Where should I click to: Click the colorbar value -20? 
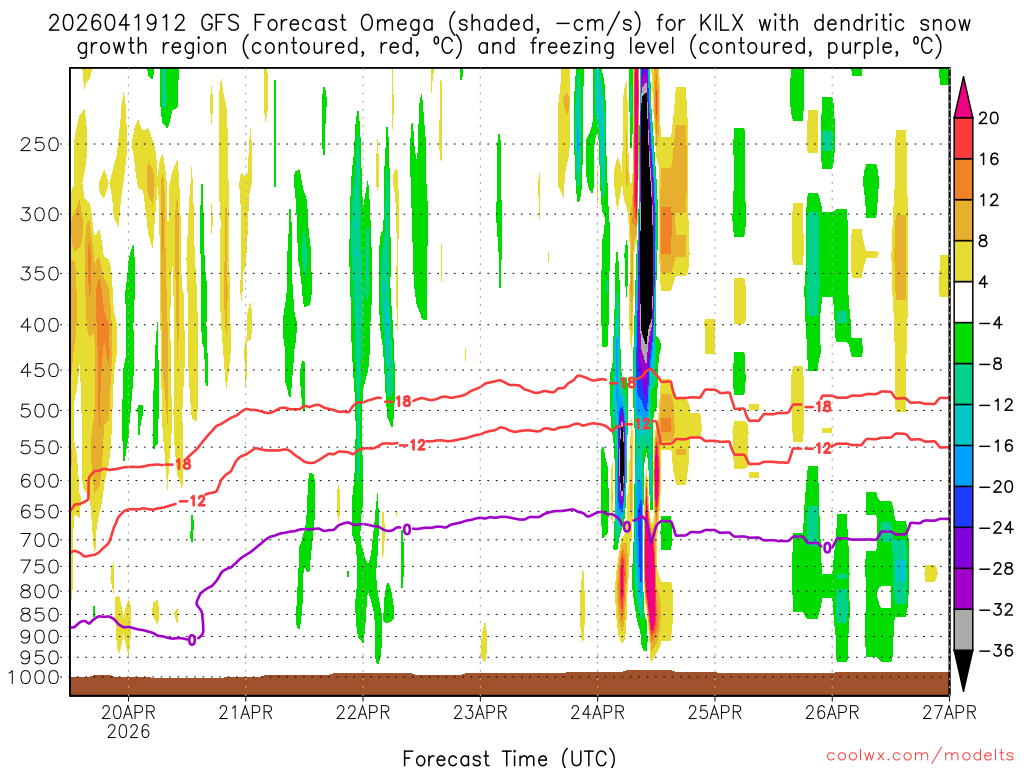click(x=996, y=487)
